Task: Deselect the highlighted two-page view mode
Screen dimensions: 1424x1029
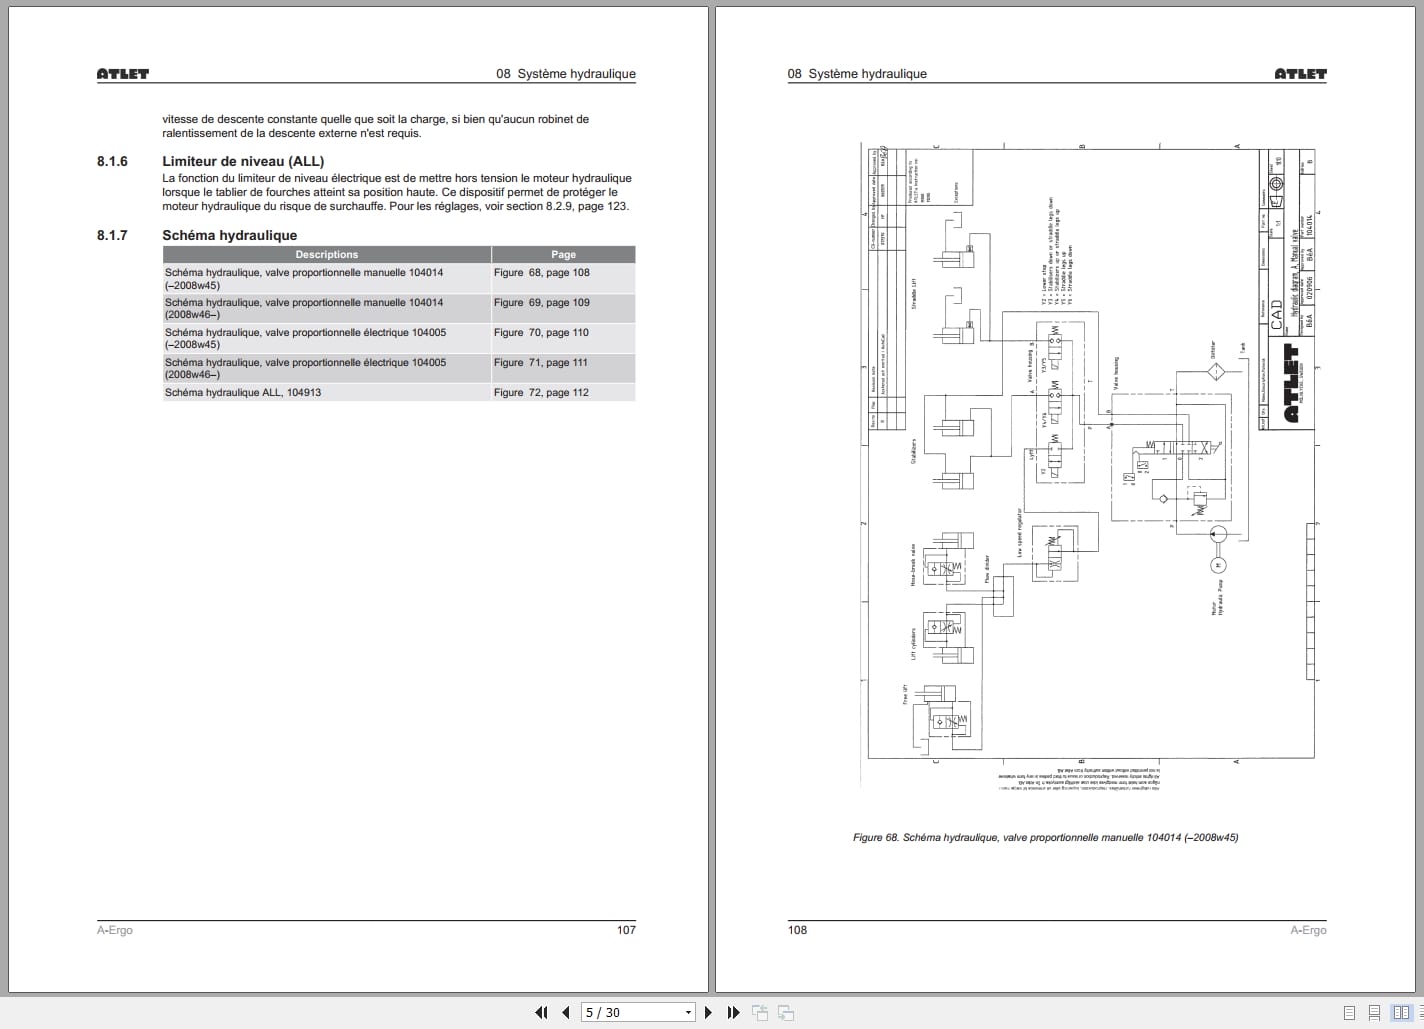Action: 1401,1012
